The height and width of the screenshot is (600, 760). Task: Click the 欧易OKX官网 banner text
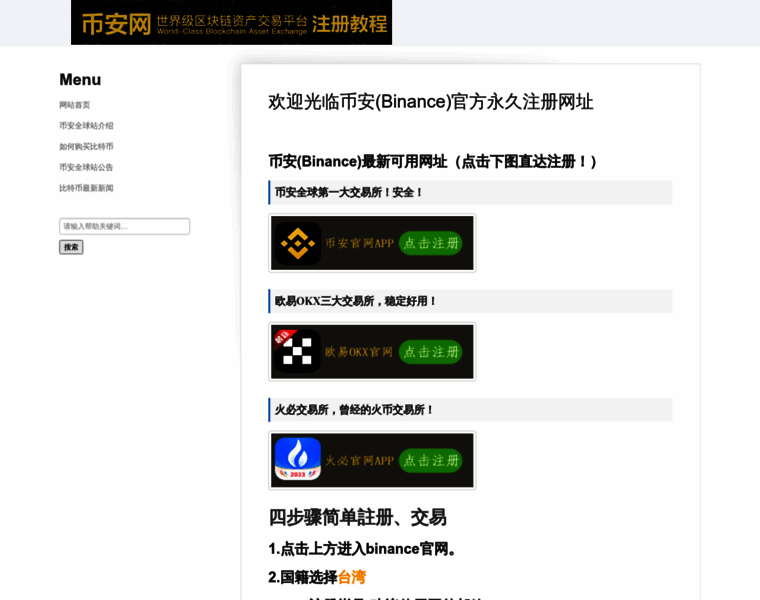[359, 352]
